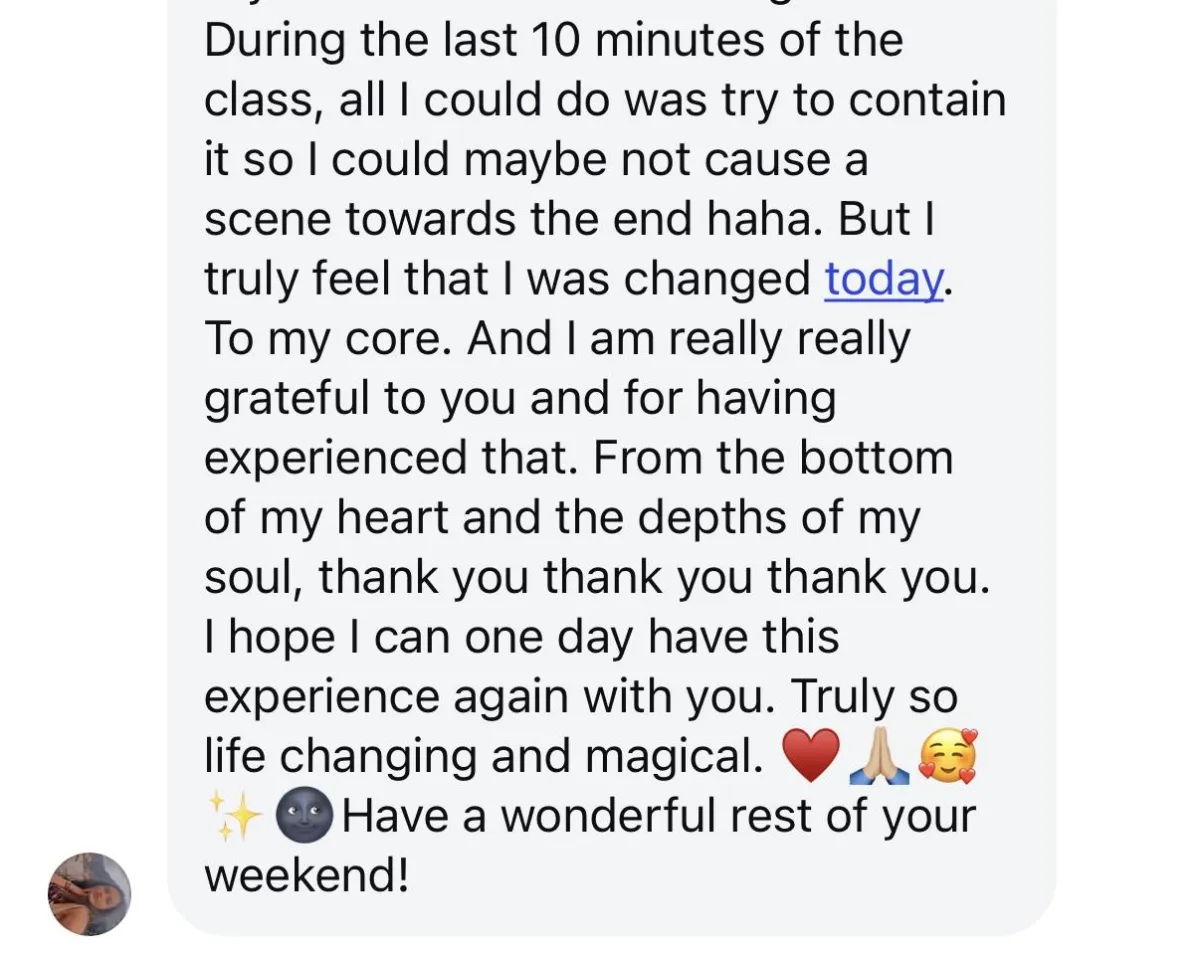
Task: Click the line "grateful to you and for having"
Action: [520, 400]
